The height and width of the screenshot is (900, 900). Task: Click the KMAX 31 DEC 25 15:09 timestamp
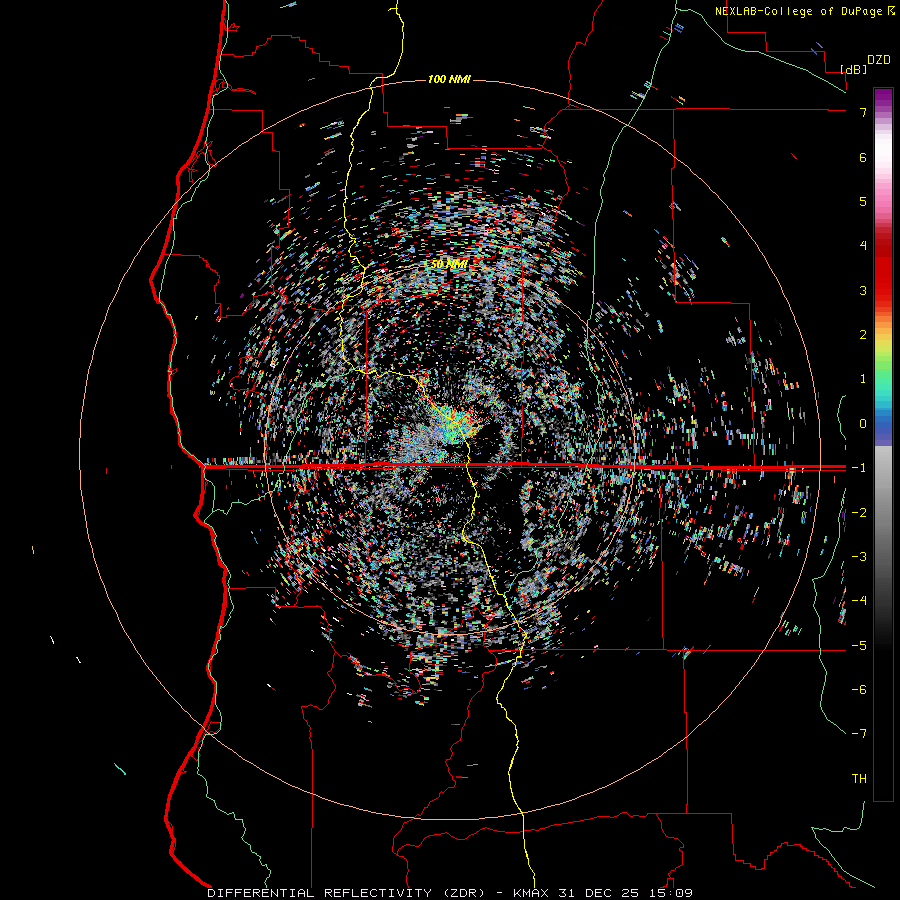[603, 893]
